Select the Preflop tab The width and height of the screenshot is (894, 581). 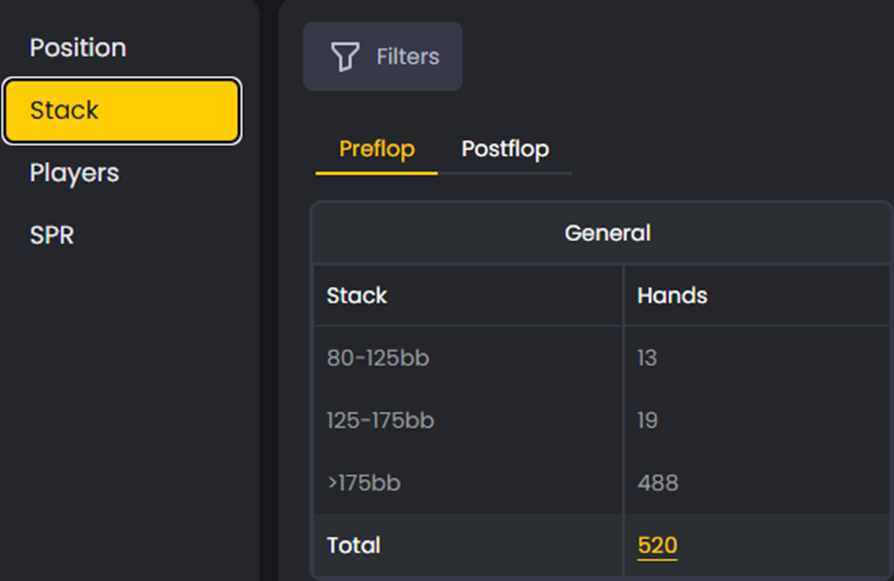point(375,148)
